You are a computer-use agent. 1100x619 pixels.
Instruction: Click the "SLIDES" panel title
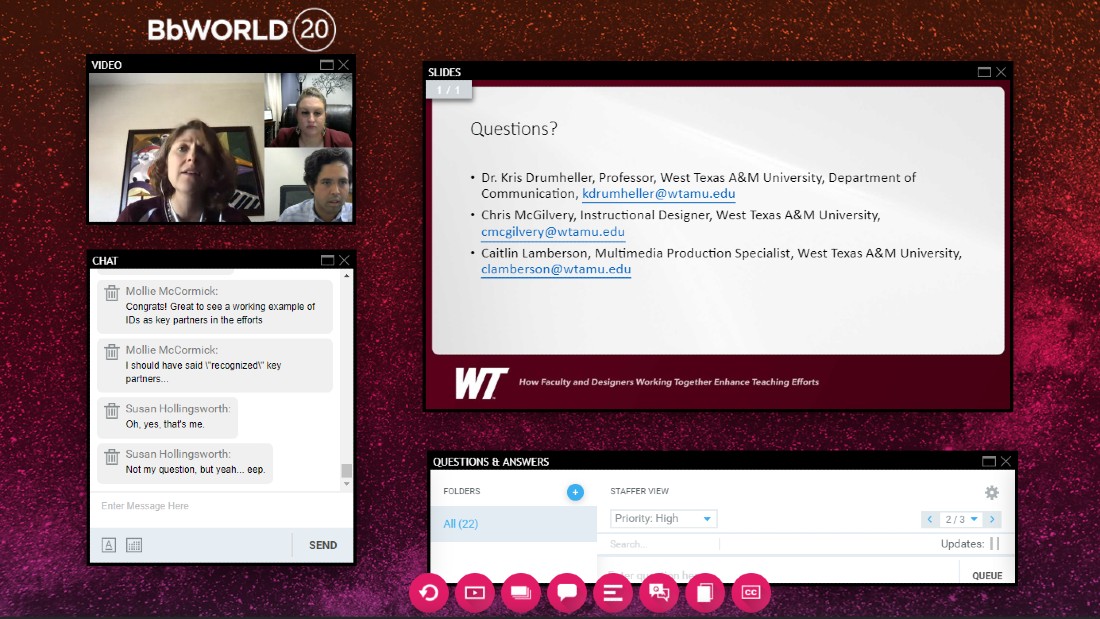point(445,72)
